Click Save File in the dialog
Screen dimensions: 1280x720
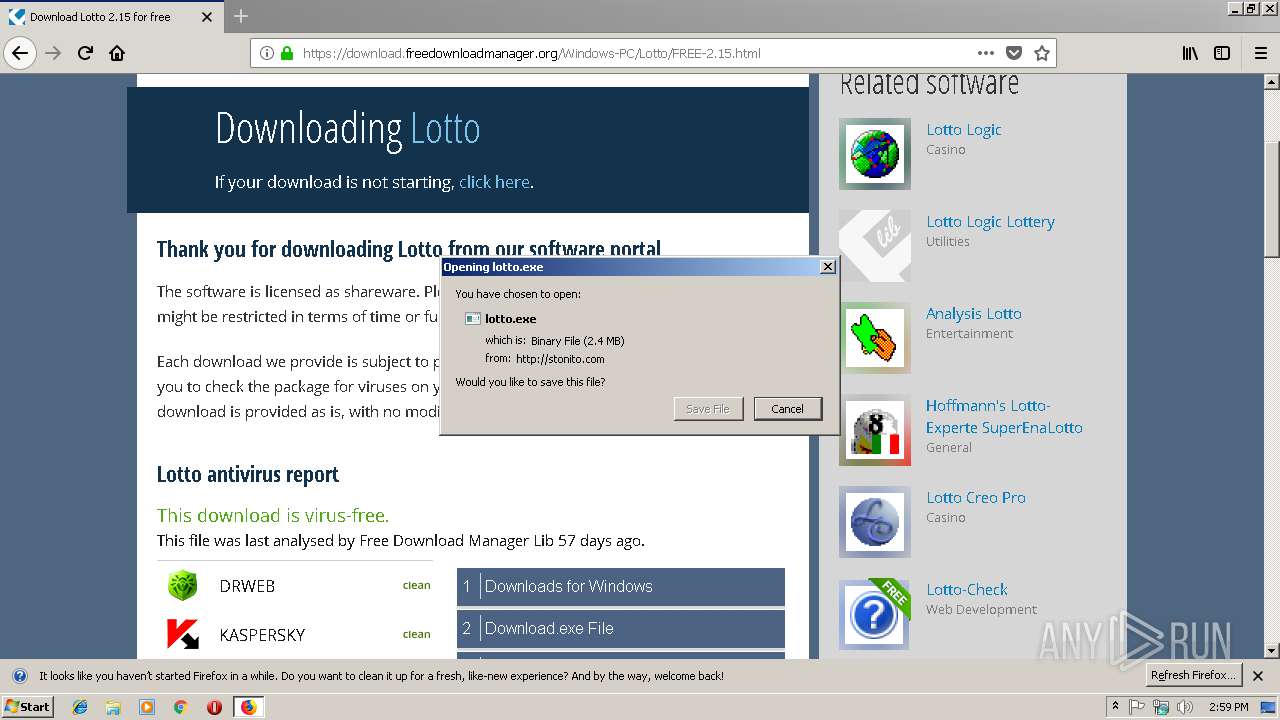tap(708, 408)
